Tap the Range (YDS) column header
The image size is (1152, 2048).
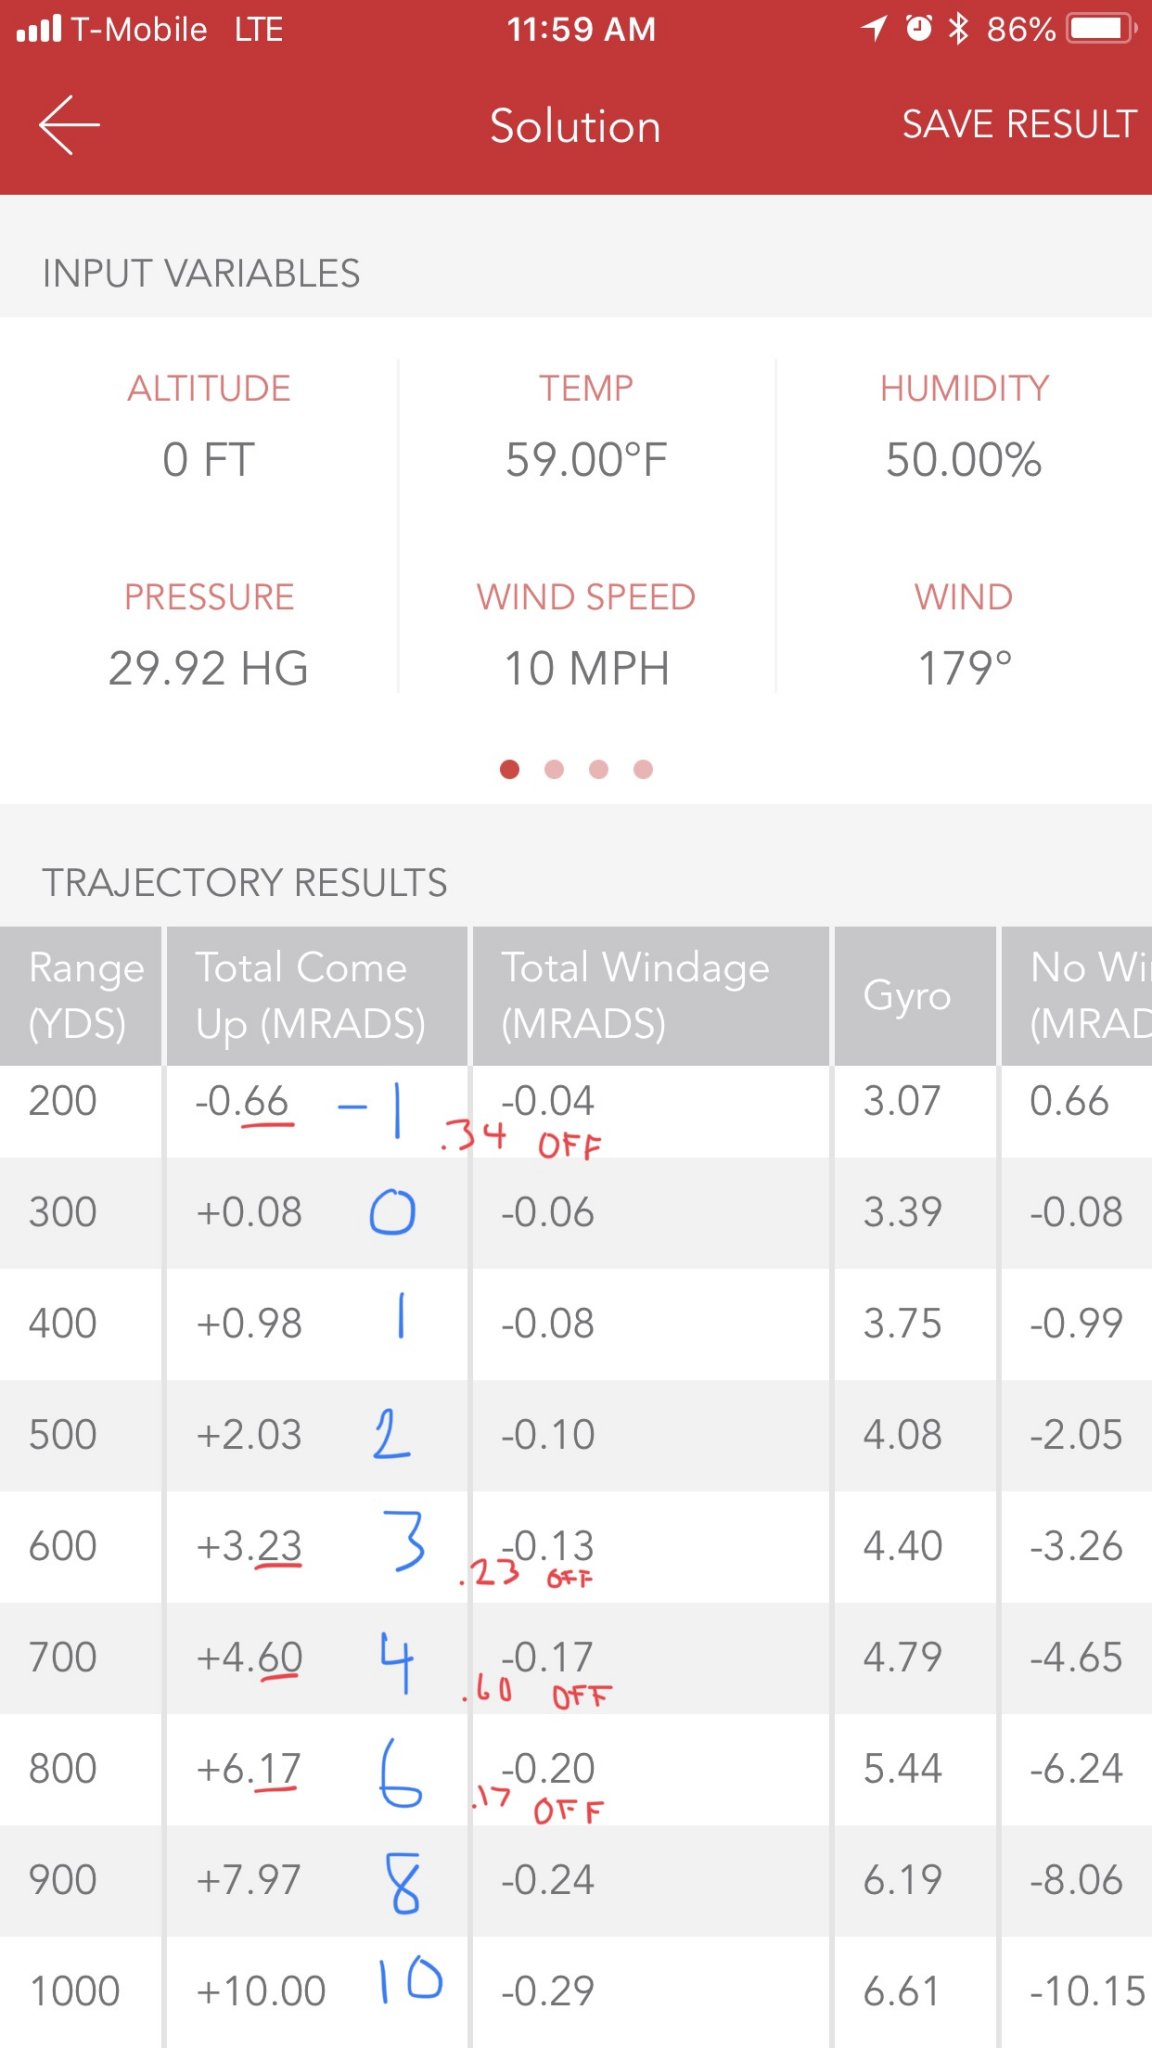point(82,995)
